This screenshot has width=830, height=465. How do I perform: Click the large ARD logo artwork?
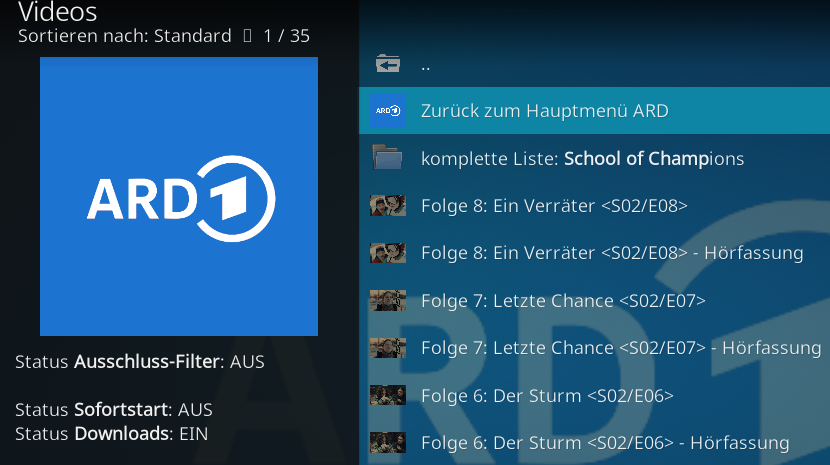179,196
